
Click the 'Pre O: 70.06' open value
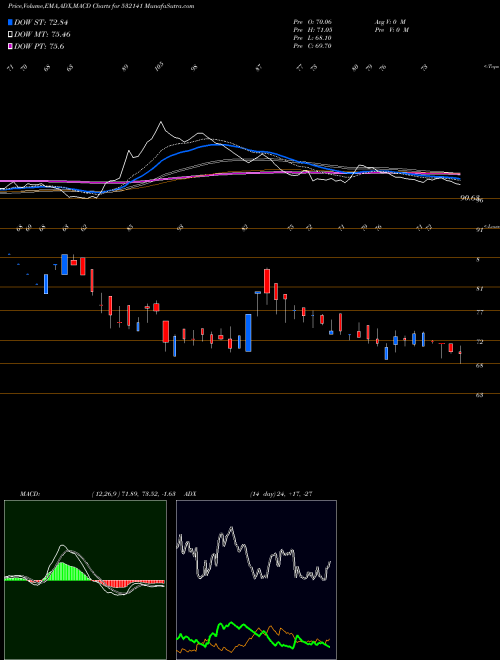point(313,21)
